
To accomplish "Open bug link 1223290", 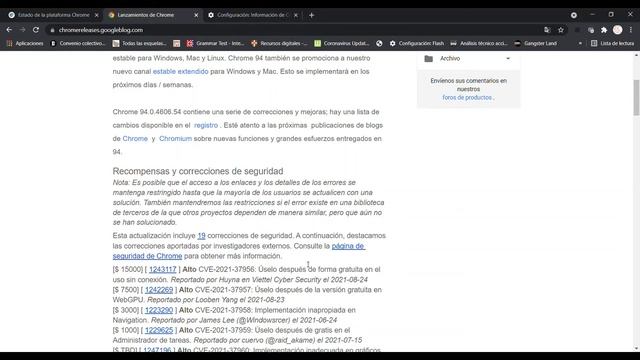I will 159,310.
